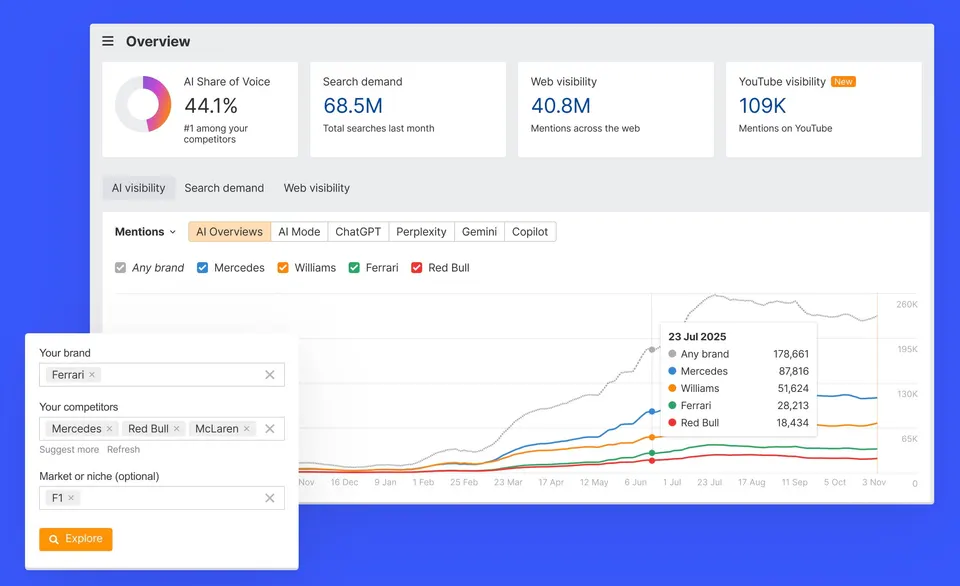Remove the F1 market tag
960x586 pixels.
[71, 498]
